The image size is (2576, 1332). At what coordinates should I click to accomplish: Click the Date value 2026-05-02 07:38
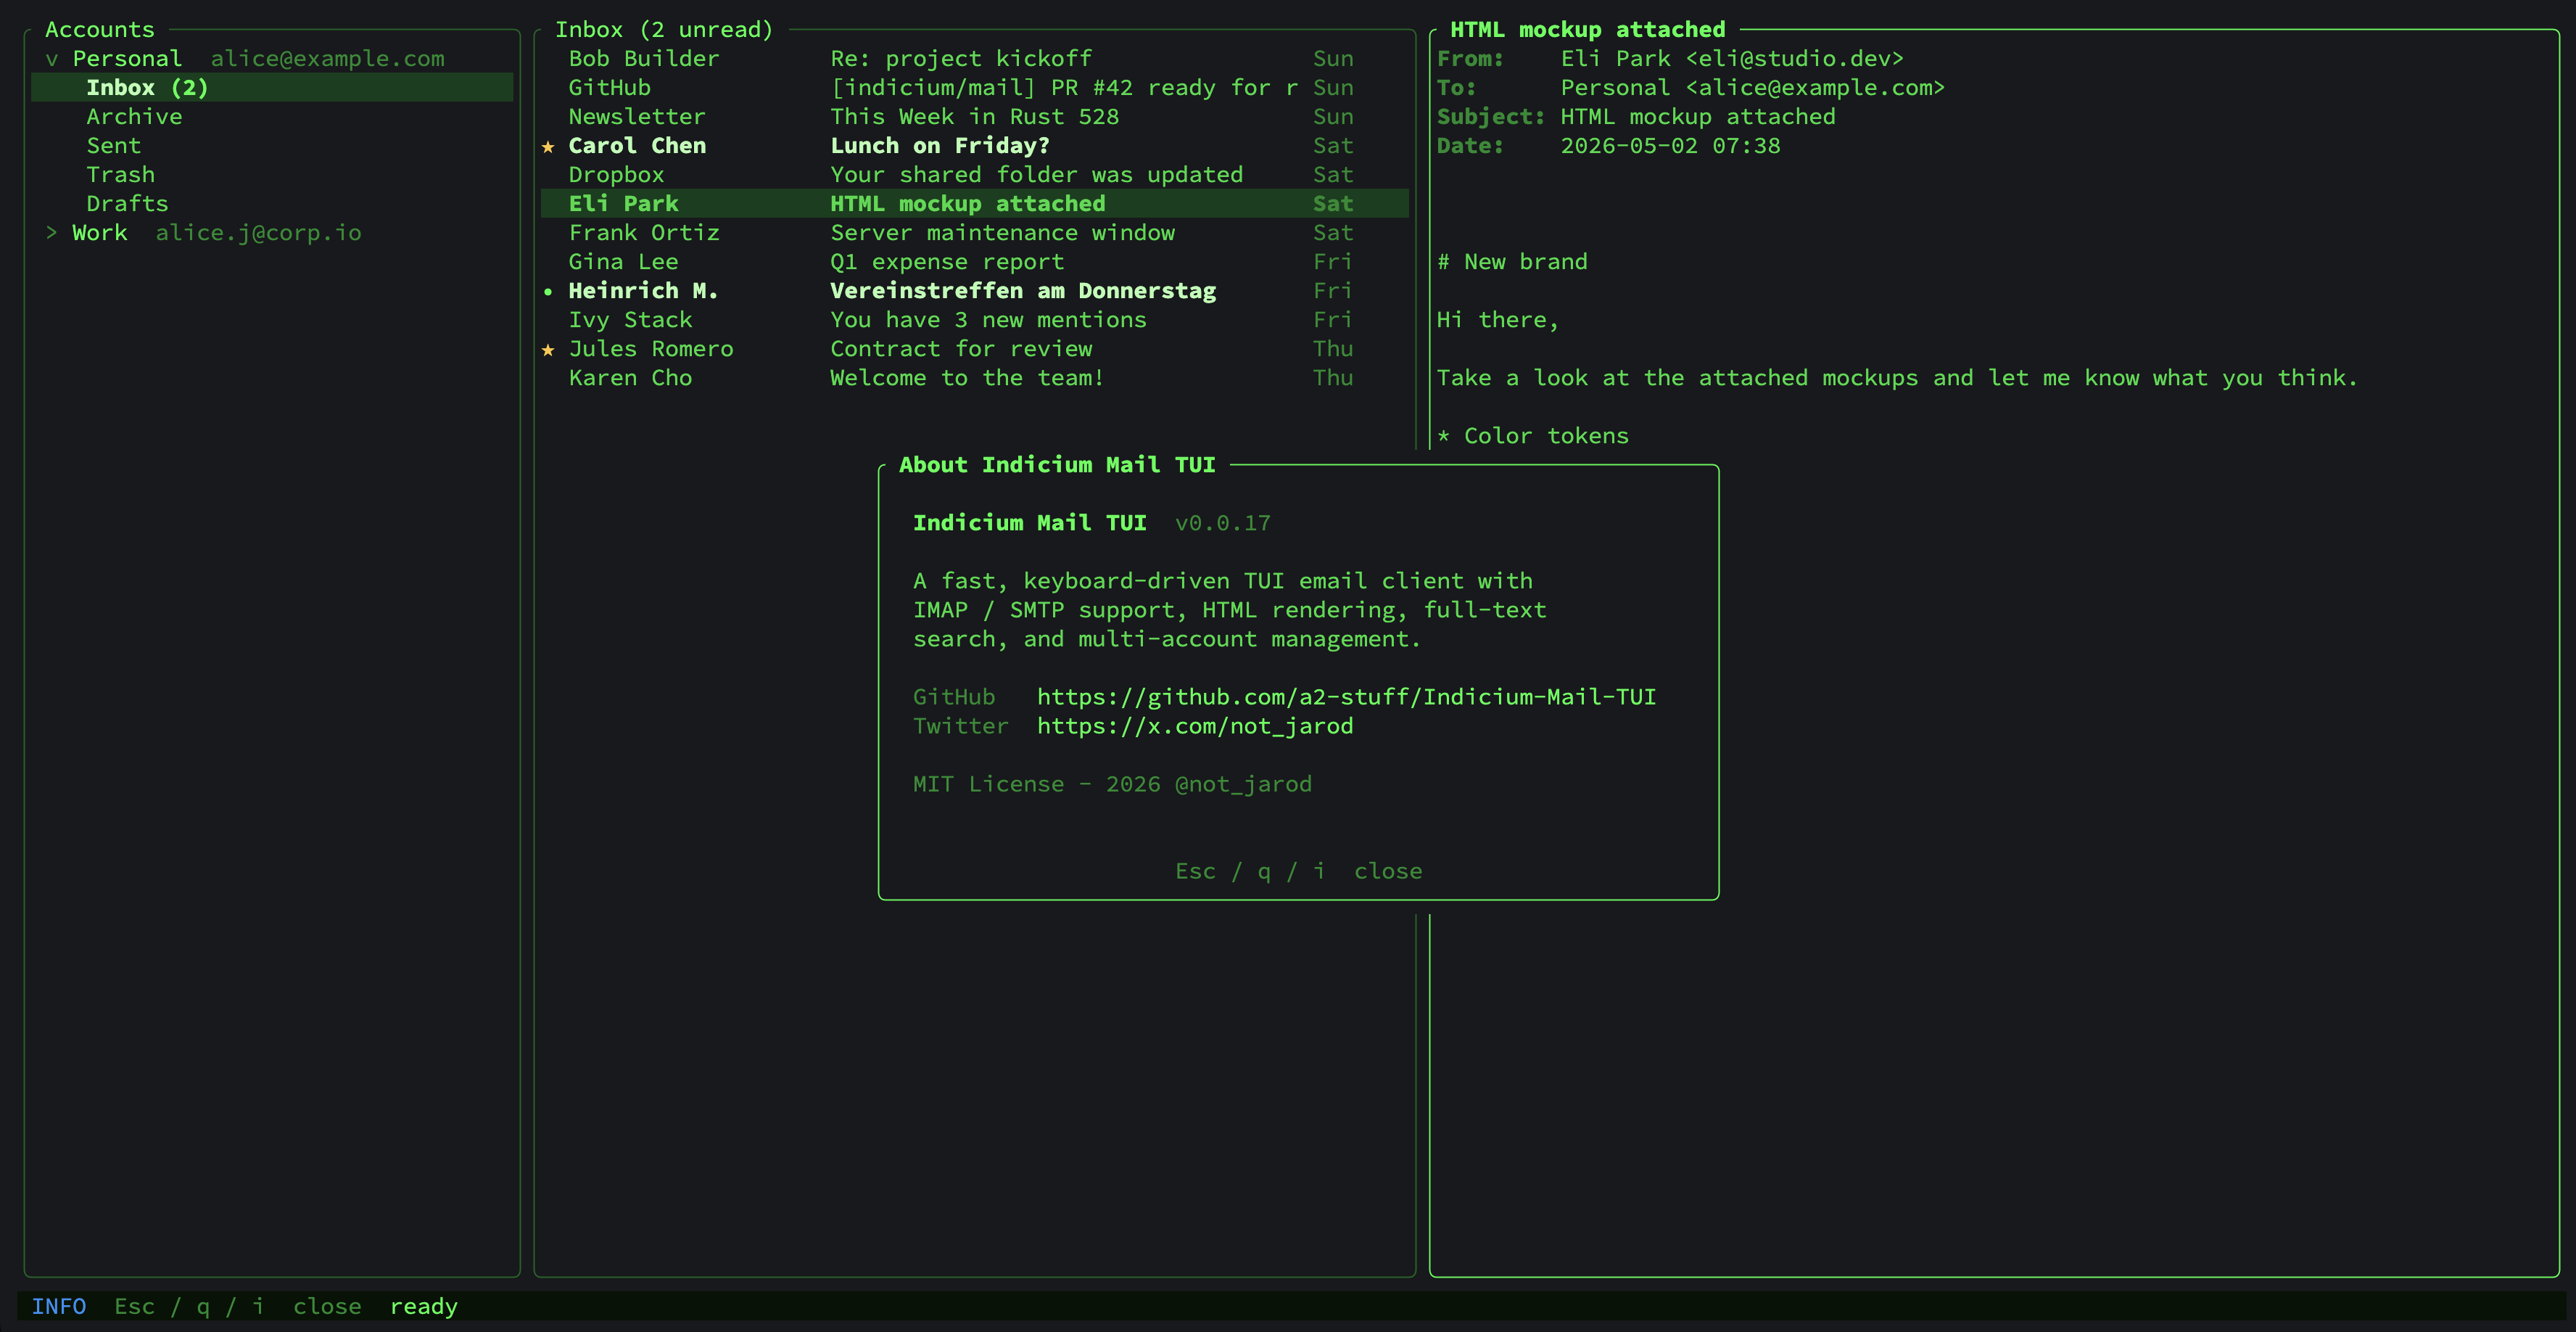click(1670, 146)
